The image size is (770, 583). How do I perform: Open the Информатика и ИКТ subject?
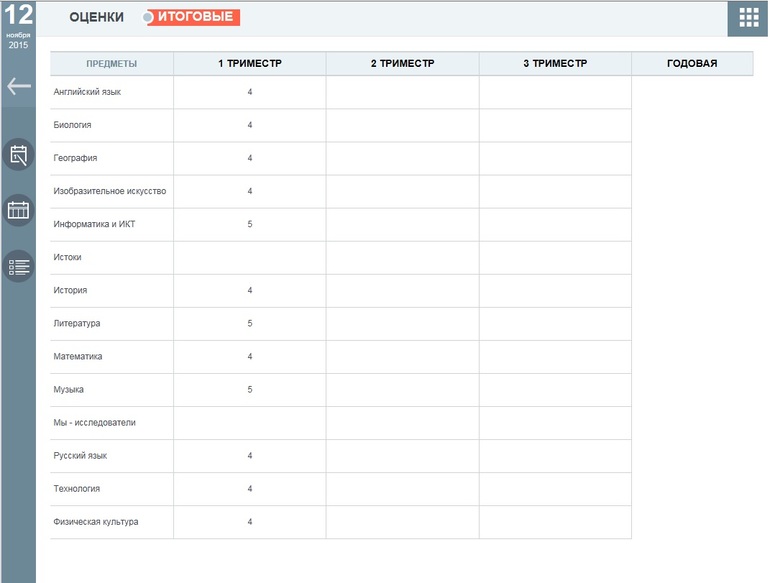[94, 224]
